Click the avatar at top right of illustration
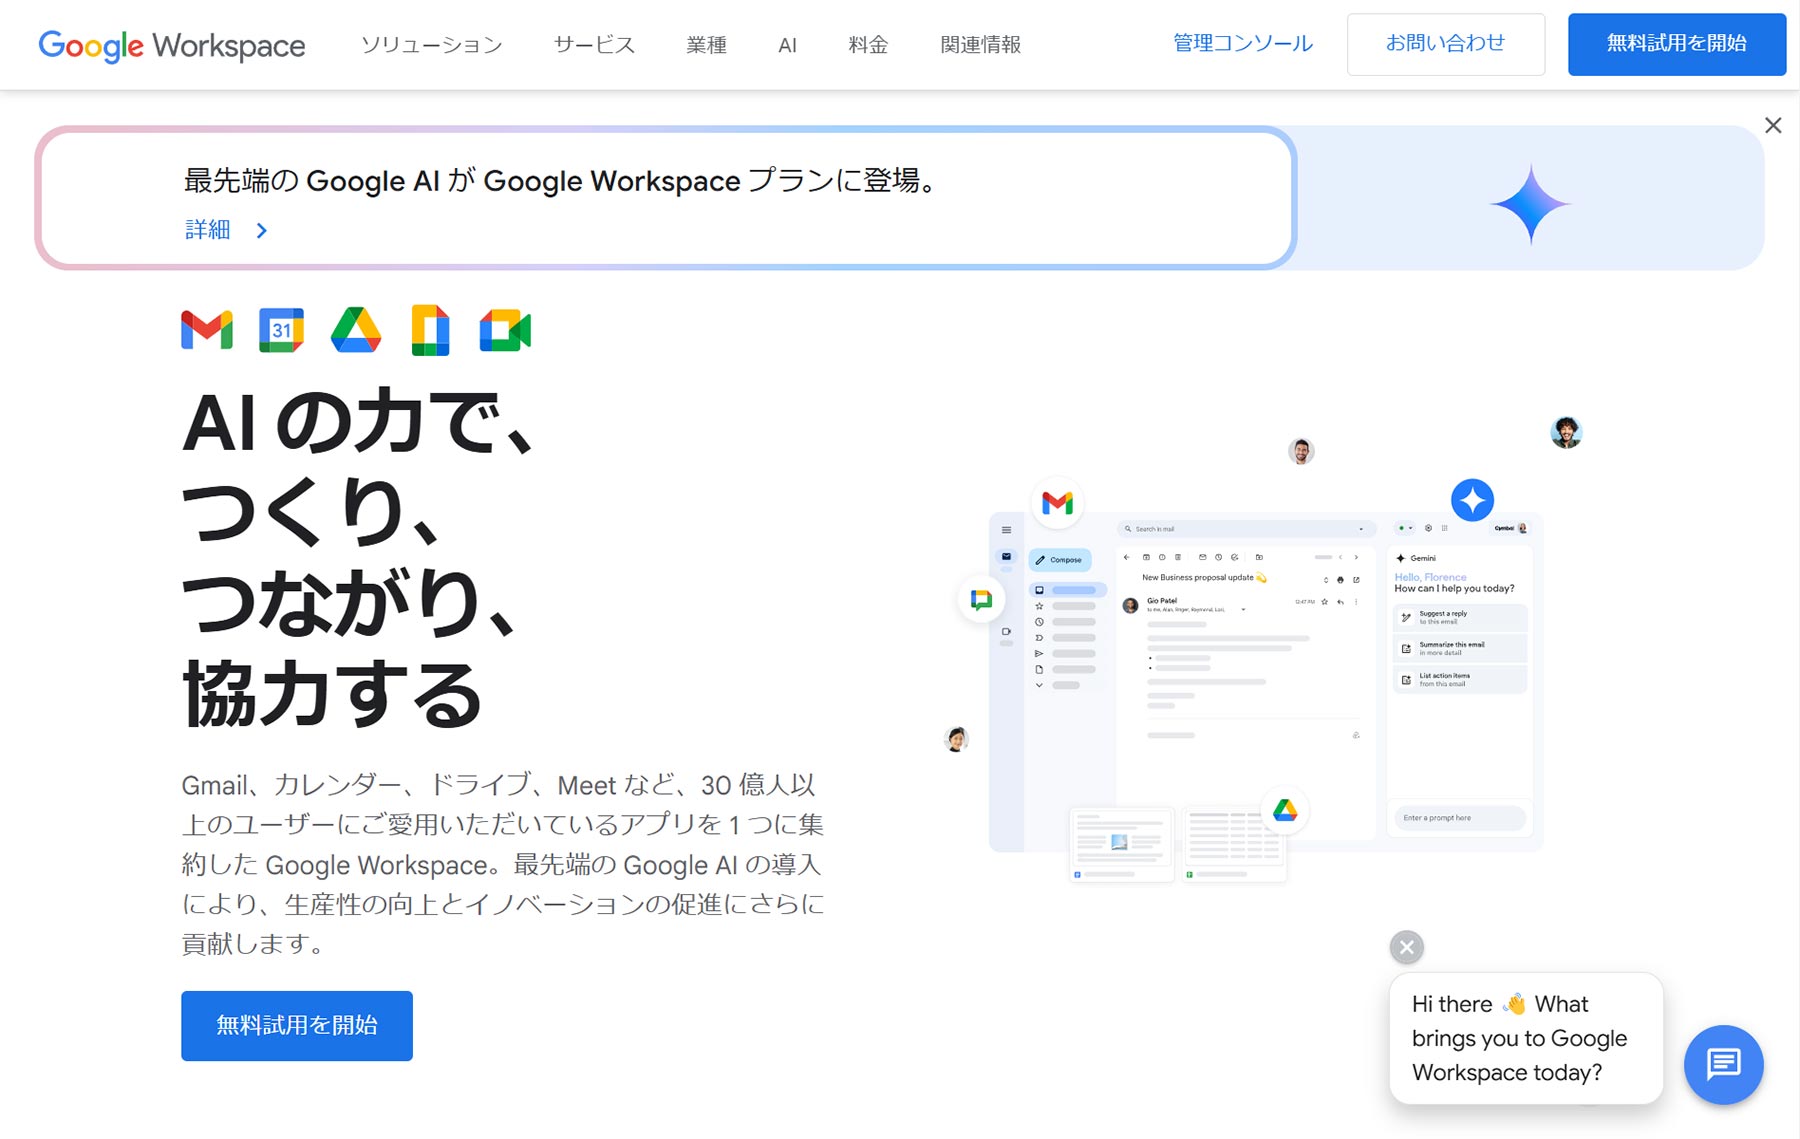Image resolution: width=1800 pixels, height=1139 pixels. click(1566, 432)
